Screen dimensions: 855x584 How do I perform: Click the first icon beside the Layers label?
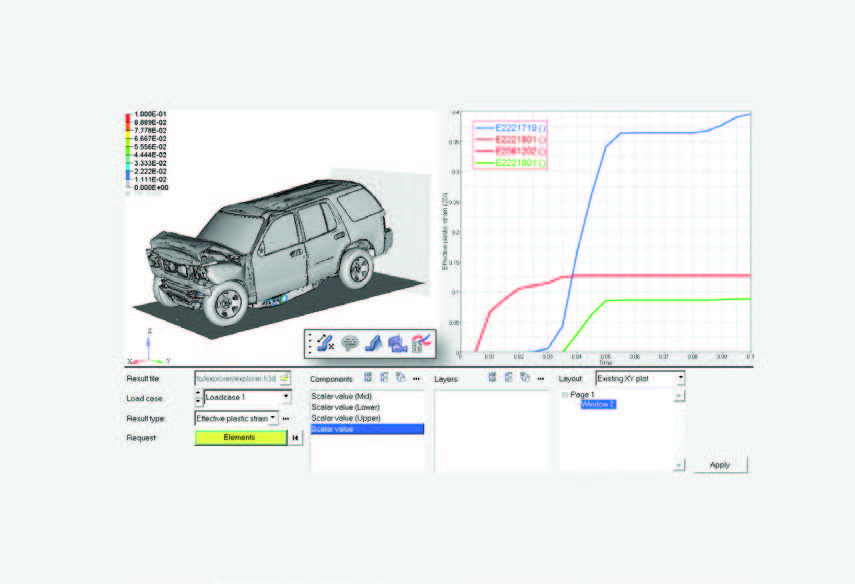pyautogui.click(x=493, y=379)
